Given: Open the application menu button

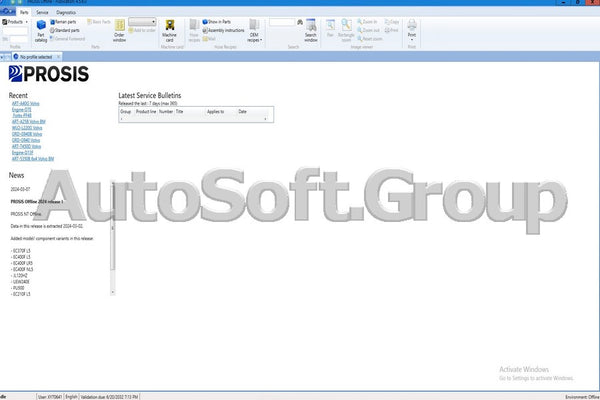Looking at the screenshot, I should [8, 12].
